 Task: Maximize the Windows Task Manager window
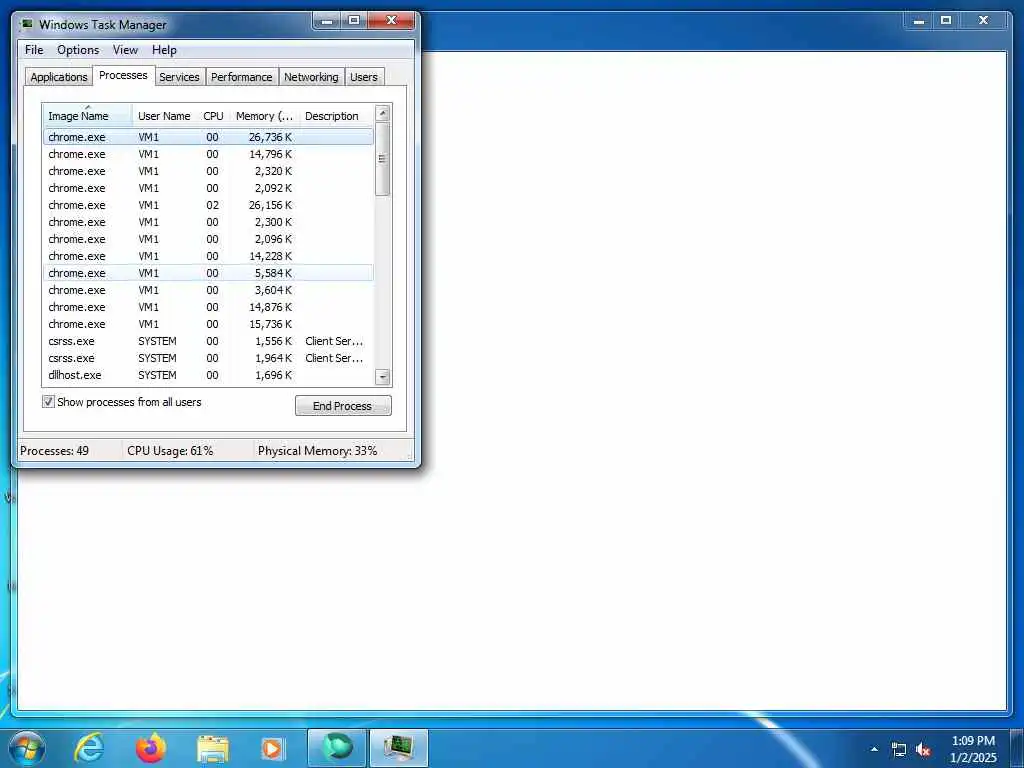pos(353,21)
